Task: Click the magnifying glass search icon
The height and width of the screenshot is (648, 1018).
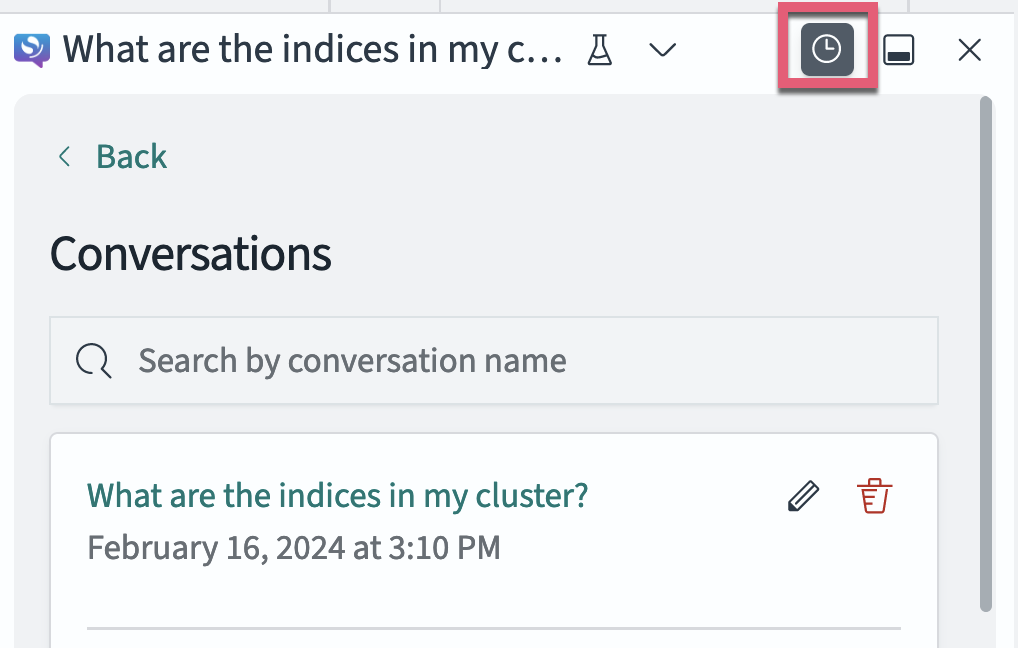Action: click(91, 360)
